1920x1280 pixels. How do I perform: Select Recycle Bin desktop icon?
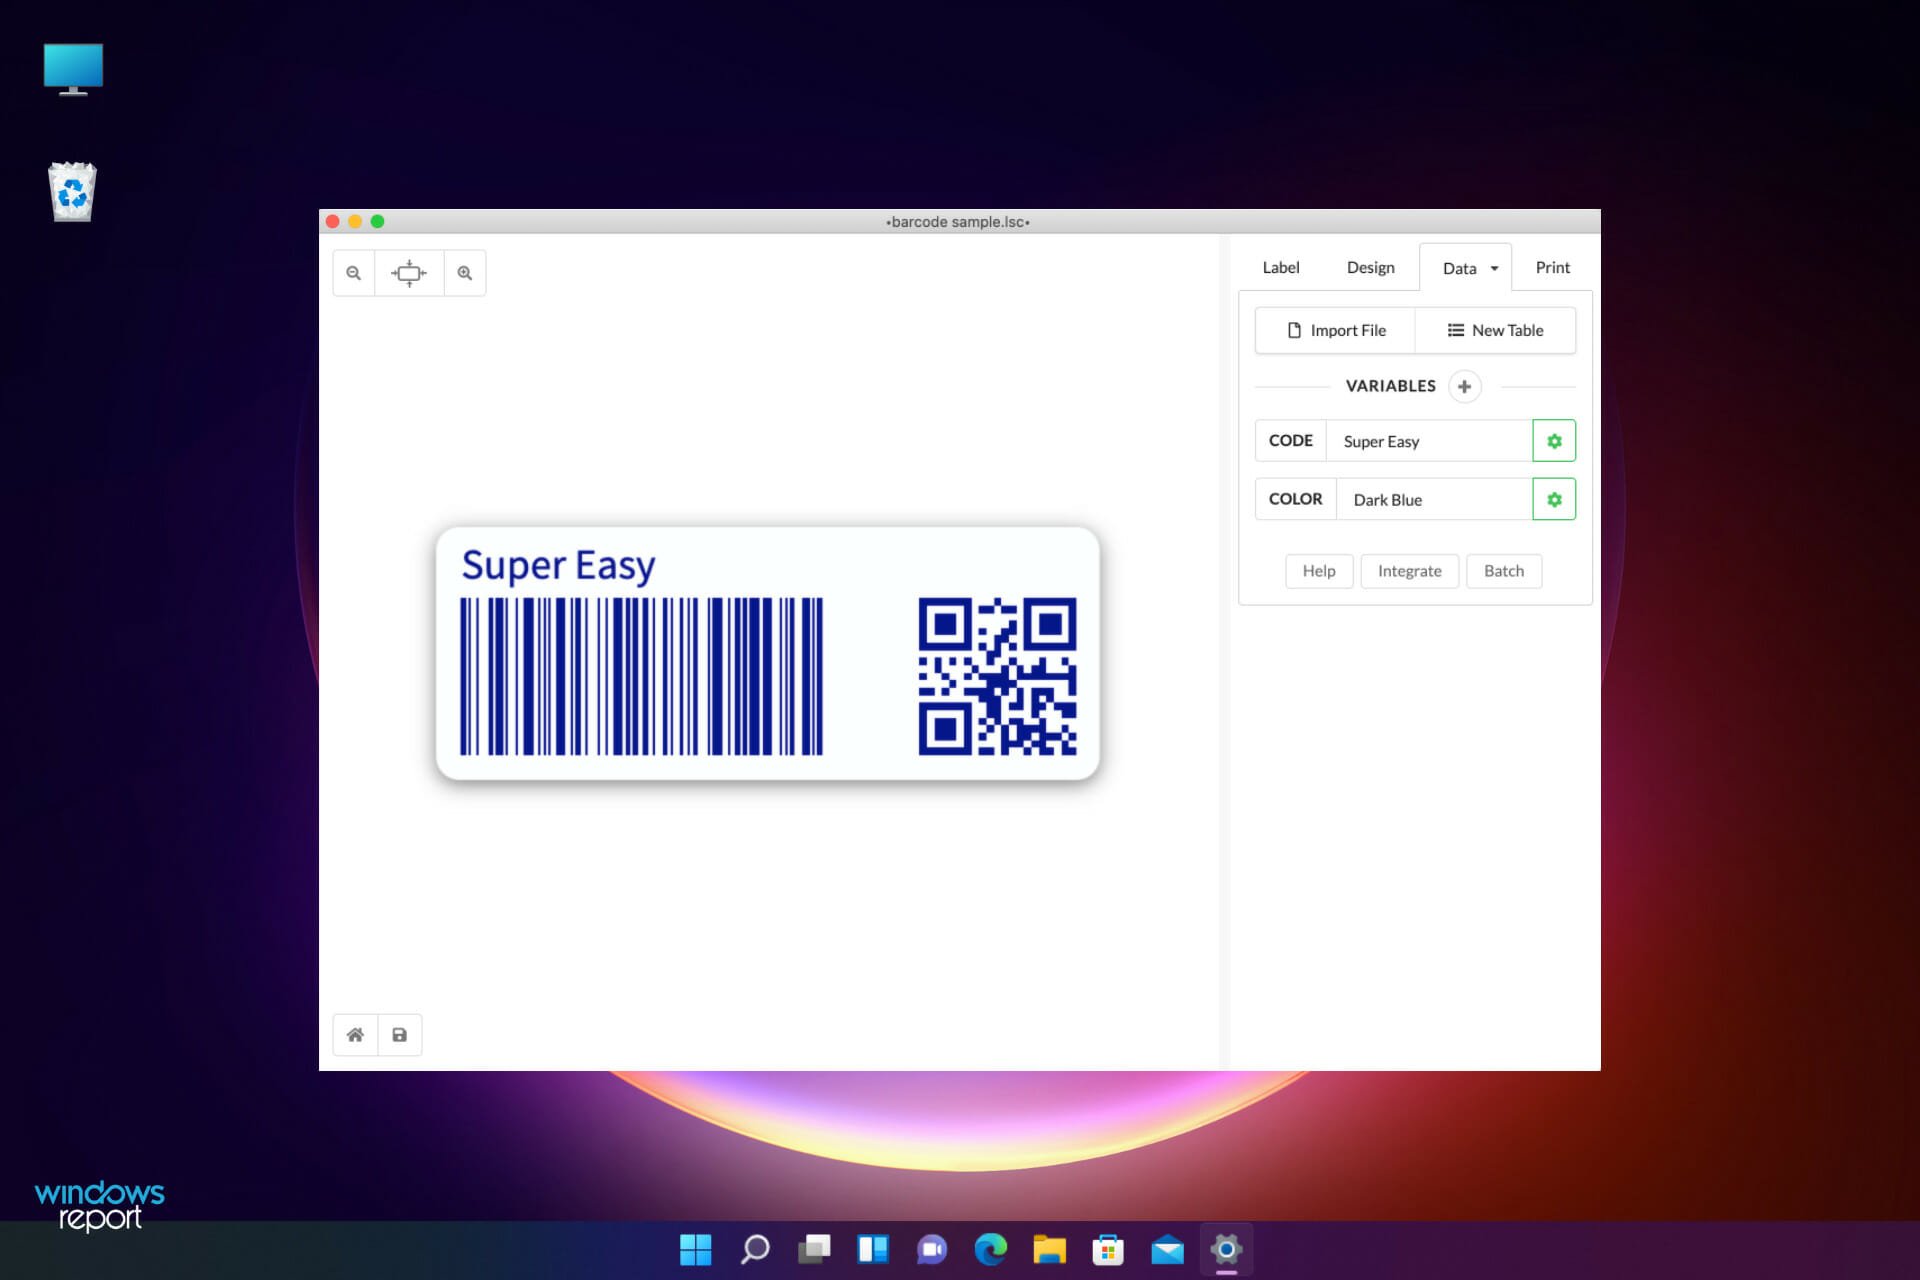click(x=73, y=191)
